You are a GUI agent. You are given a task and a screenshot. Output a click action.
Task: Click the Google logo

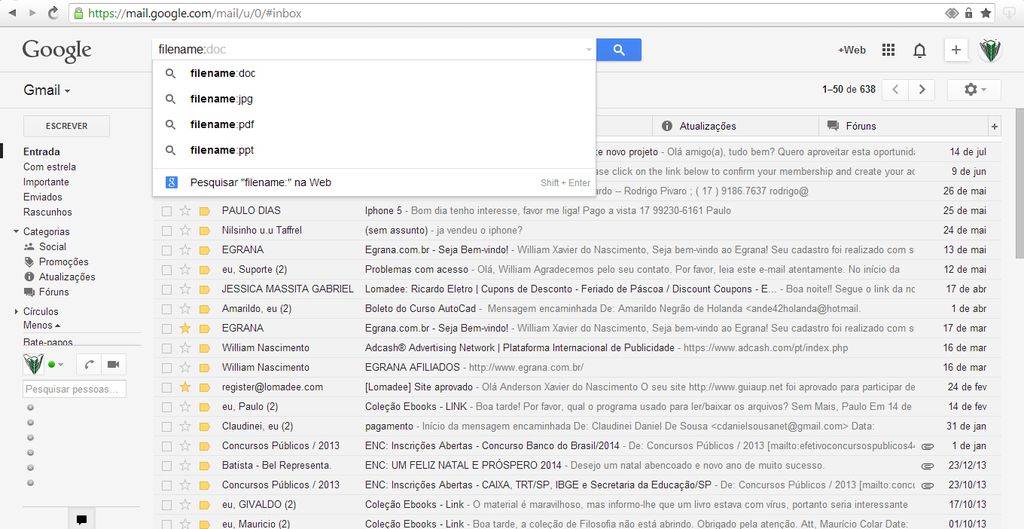click(x=57, y=51)
